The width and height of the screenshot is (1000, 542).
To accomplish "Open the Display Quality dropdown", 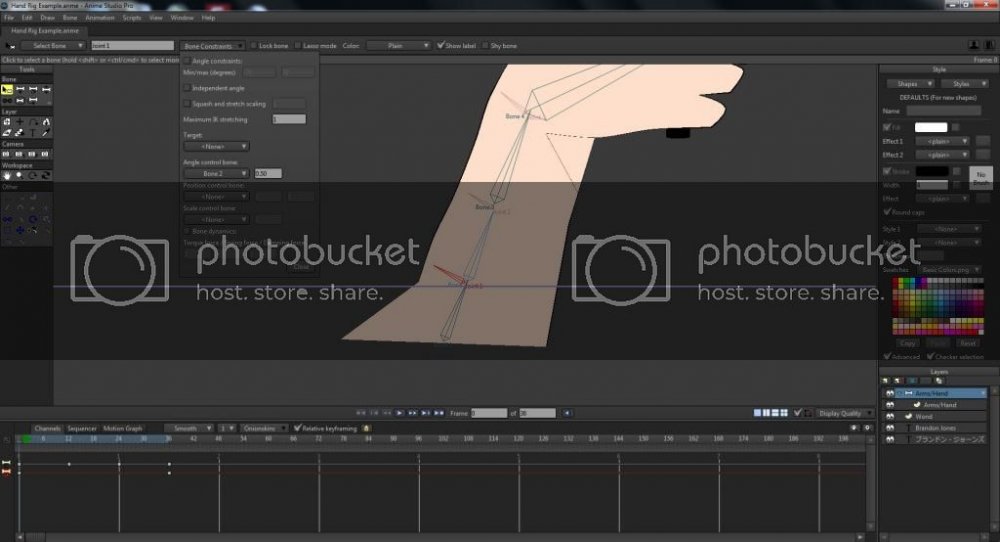I will coord(844,413).
